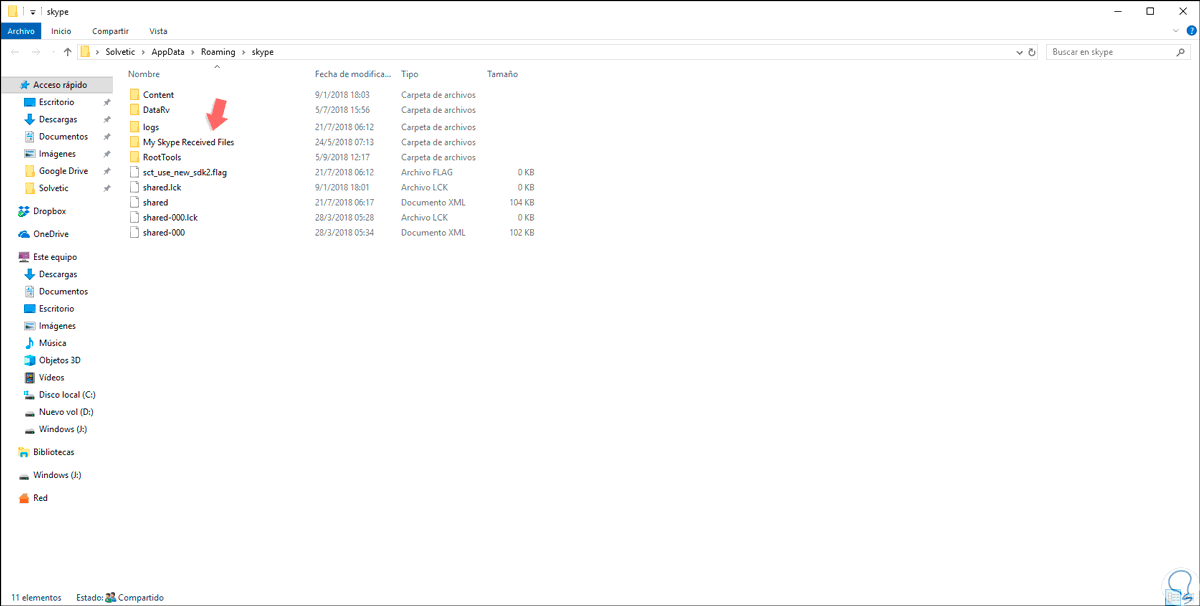Image resolution: width=1200 pixels, height=606 pixels.
Task: Open the recent locations dropdown arrow
Action: (52, 52)
